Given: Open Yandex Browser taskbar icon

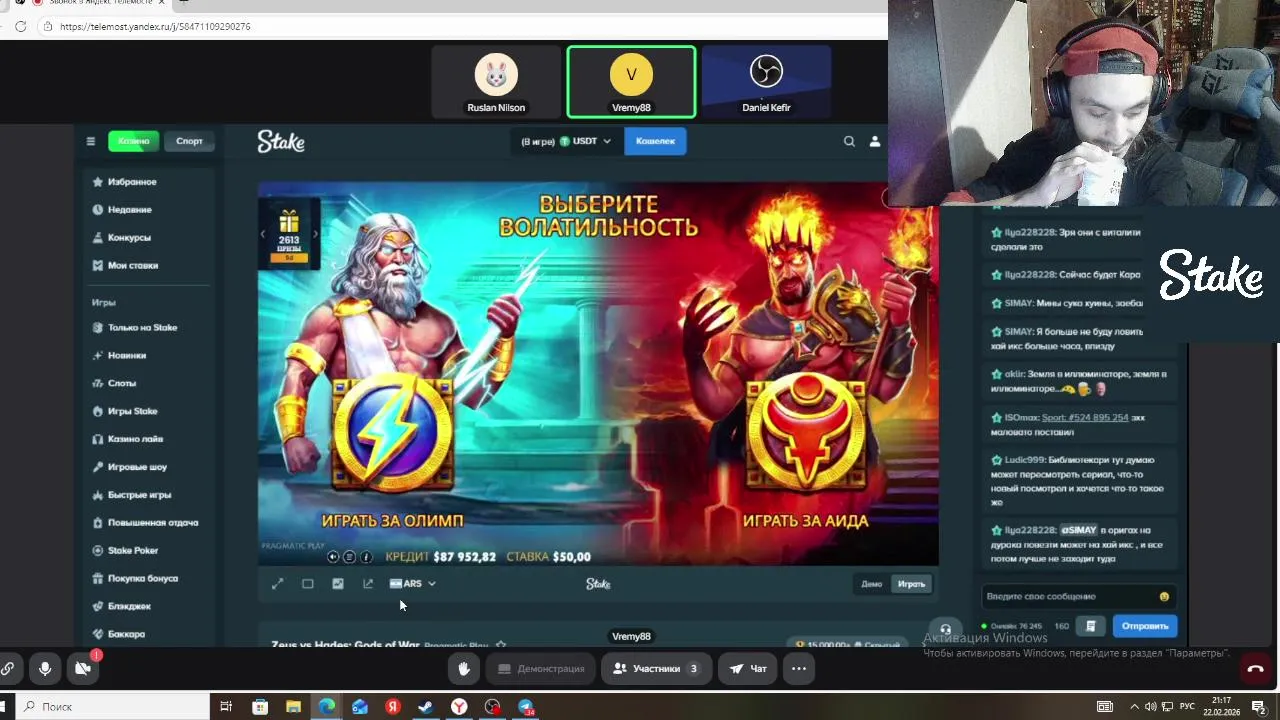Looking at the screenshot, I should [x=459, y=707].
